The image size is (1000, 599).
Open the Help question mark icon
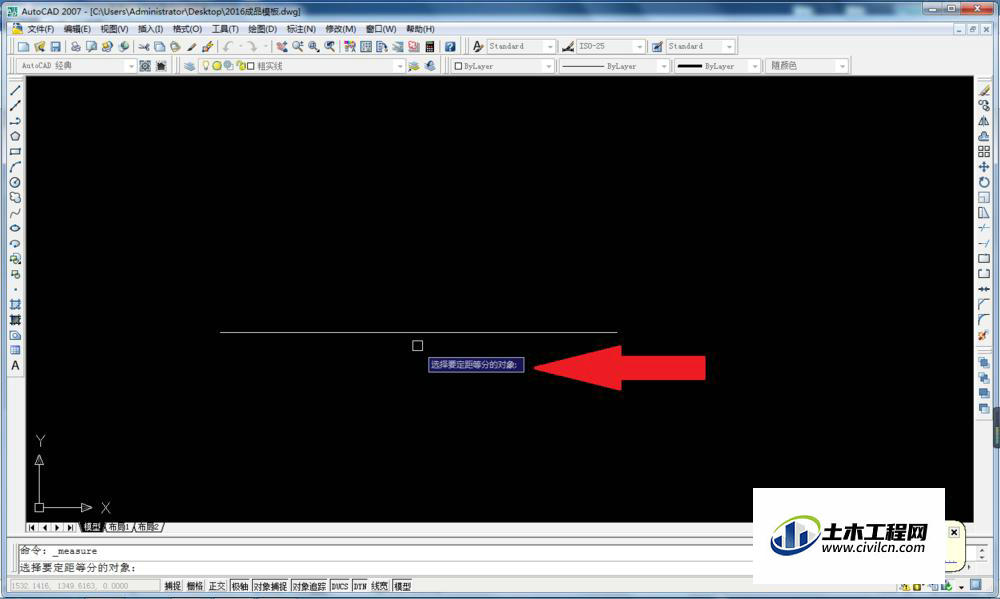(x=450, y=47)
